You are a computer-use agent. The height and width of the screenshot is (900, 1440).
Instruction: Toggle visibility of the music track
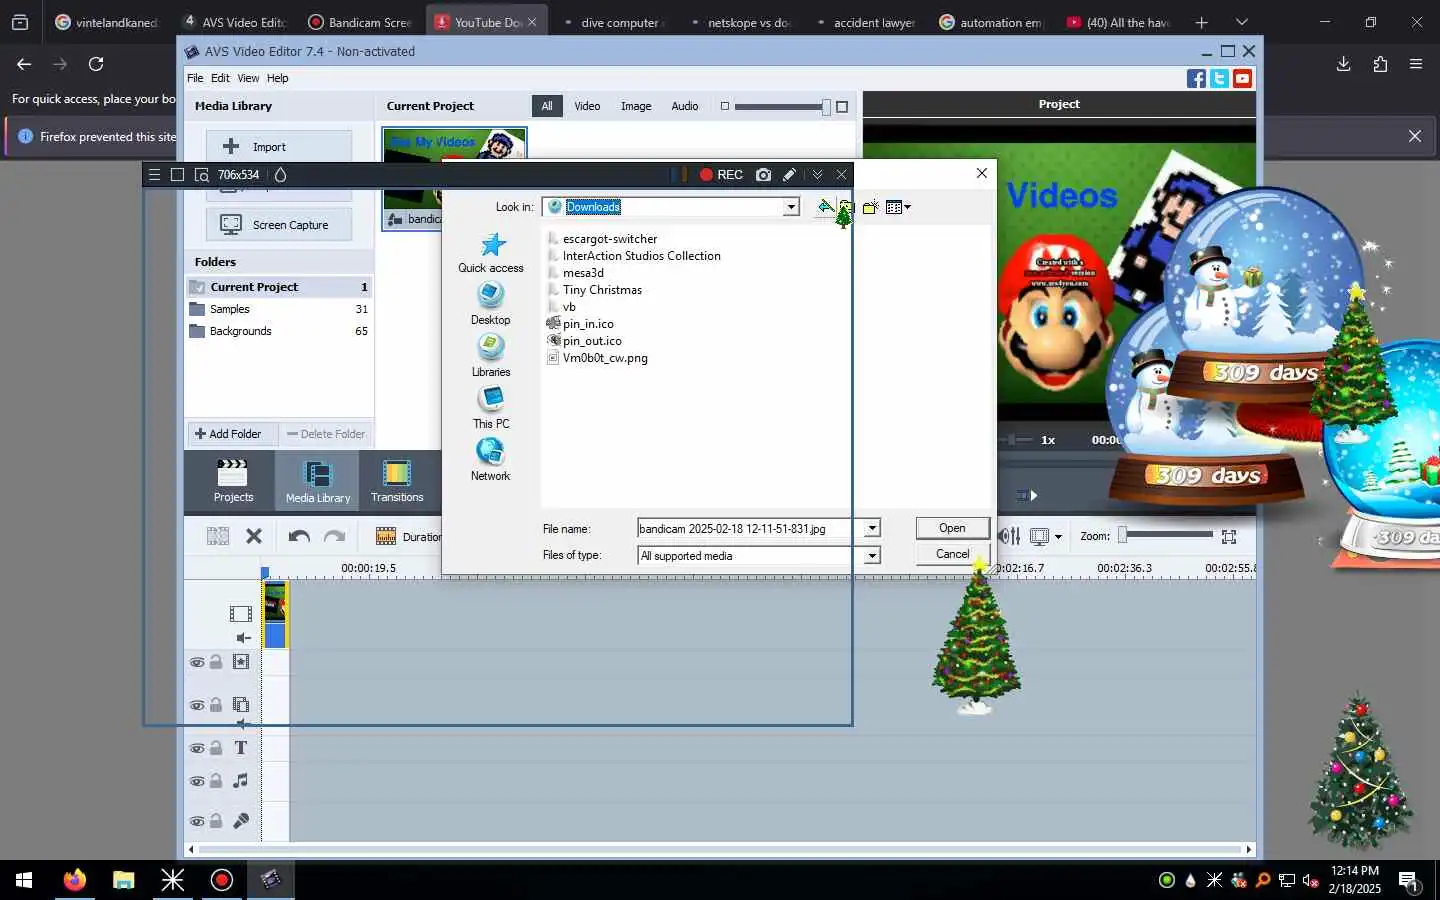[197, 781]
